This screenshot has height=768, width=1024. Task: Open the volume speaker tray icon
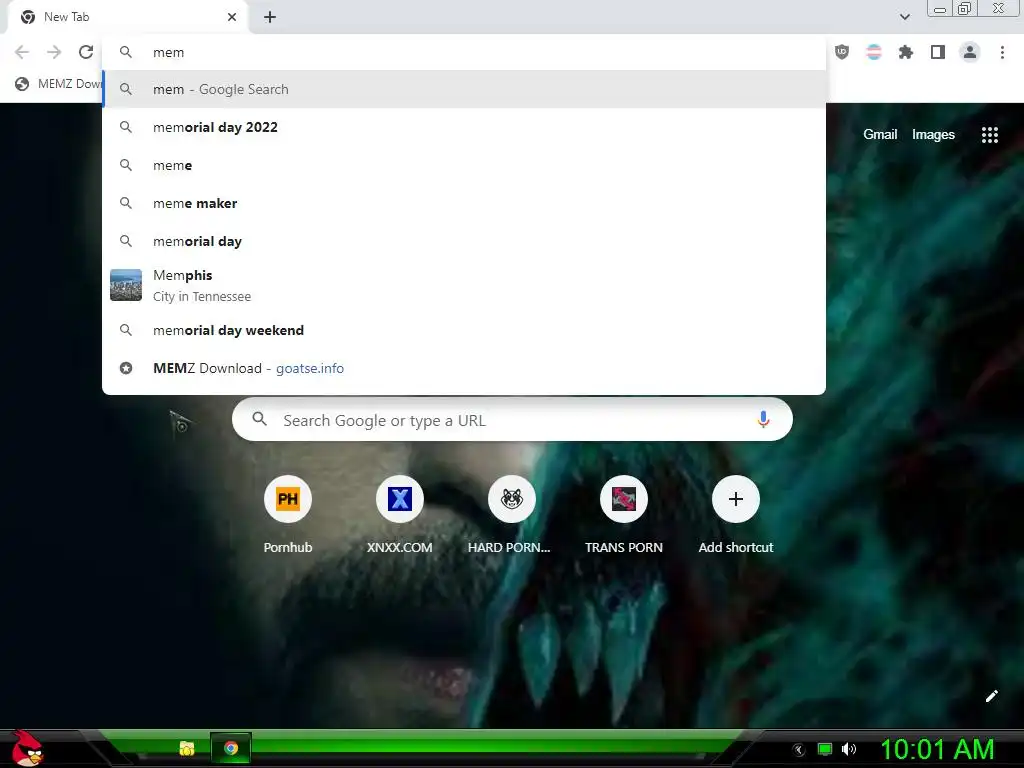848,749
